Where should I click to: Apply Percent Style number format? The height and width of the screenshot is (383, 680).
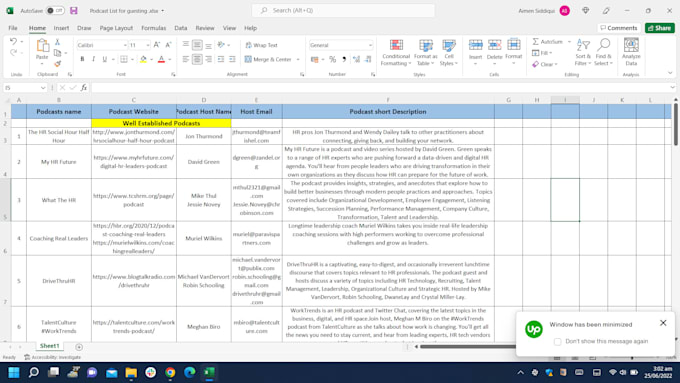(x=333, y=59)
